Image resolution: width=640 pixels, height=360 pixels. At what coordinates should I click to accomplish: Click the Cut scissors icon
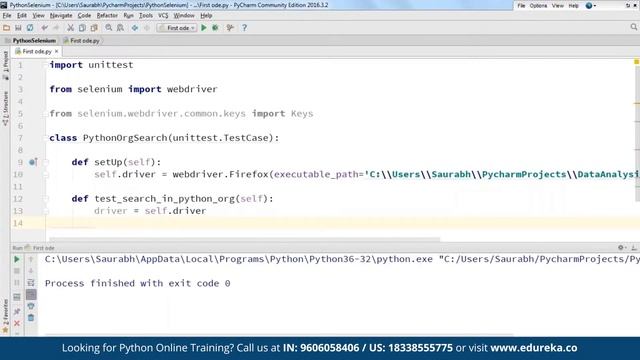click(x=70, y=28)
